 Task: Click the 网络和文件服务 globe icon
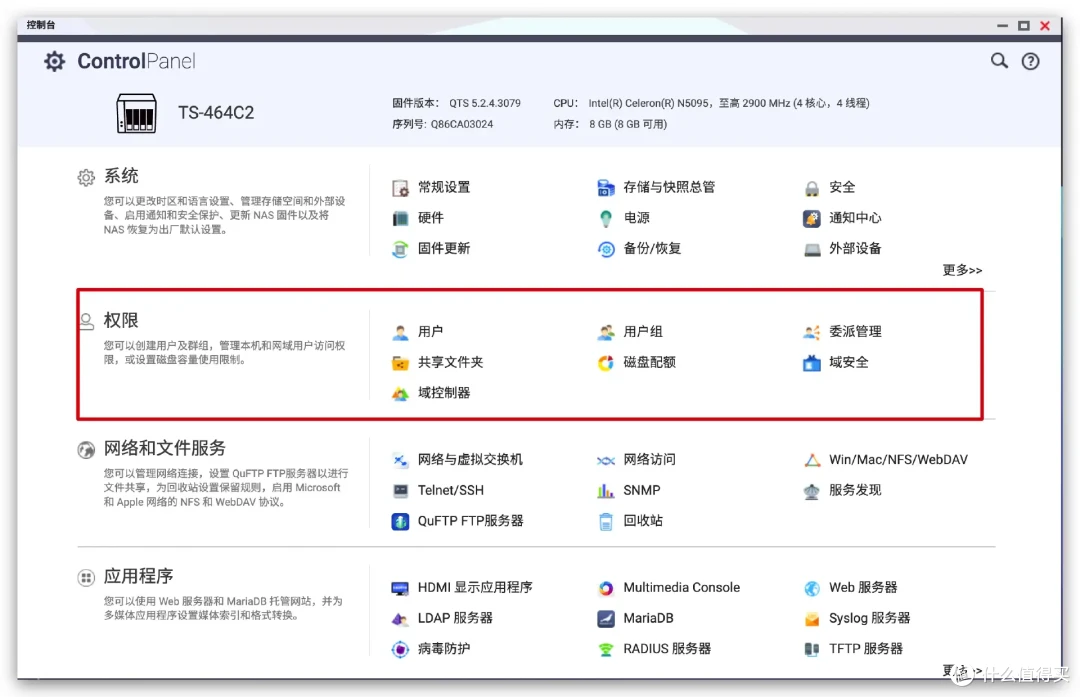coord(86,450)
